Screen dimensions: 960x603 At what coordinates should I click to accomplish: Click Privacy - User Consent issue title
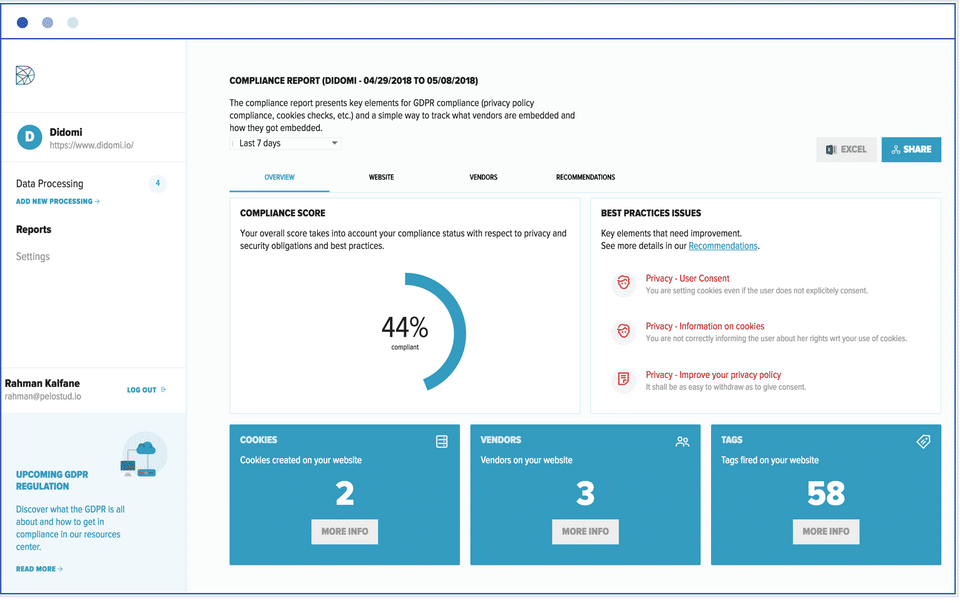pos(687,279)
